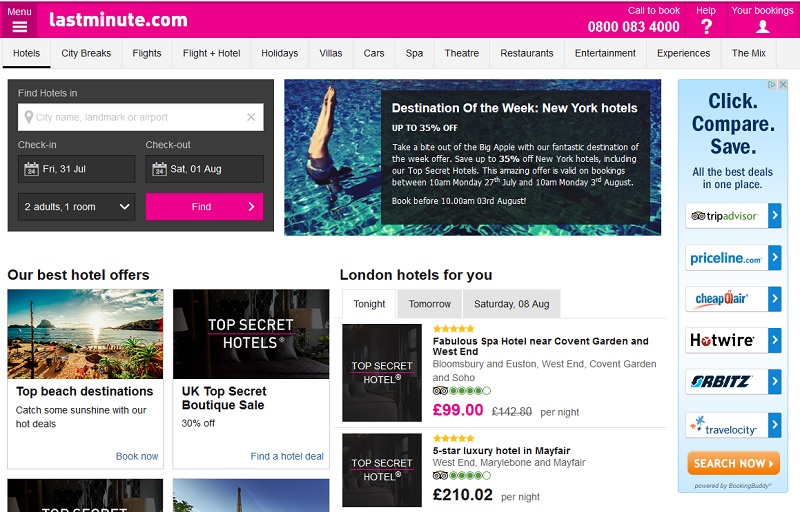
Task: Go to City Breaks tab
Action: [86, 54]
